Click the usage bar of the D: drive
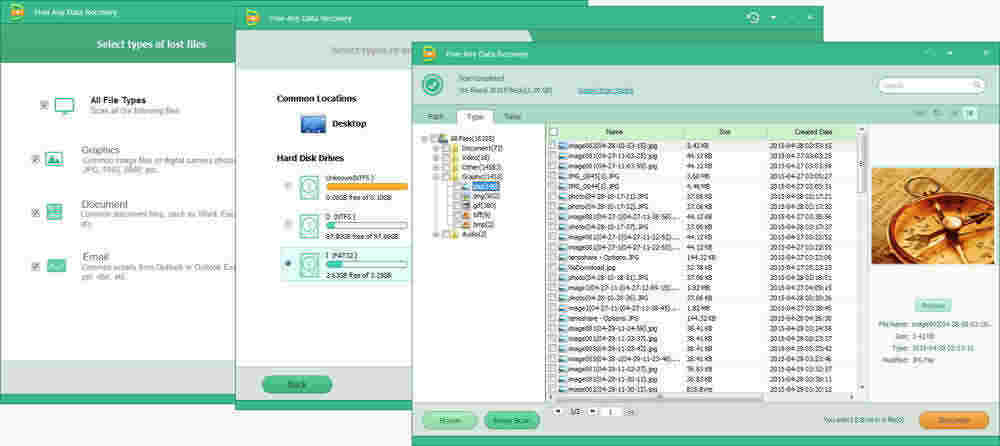1000x446 pixels. pyautogui.click(x=367, y=226)
